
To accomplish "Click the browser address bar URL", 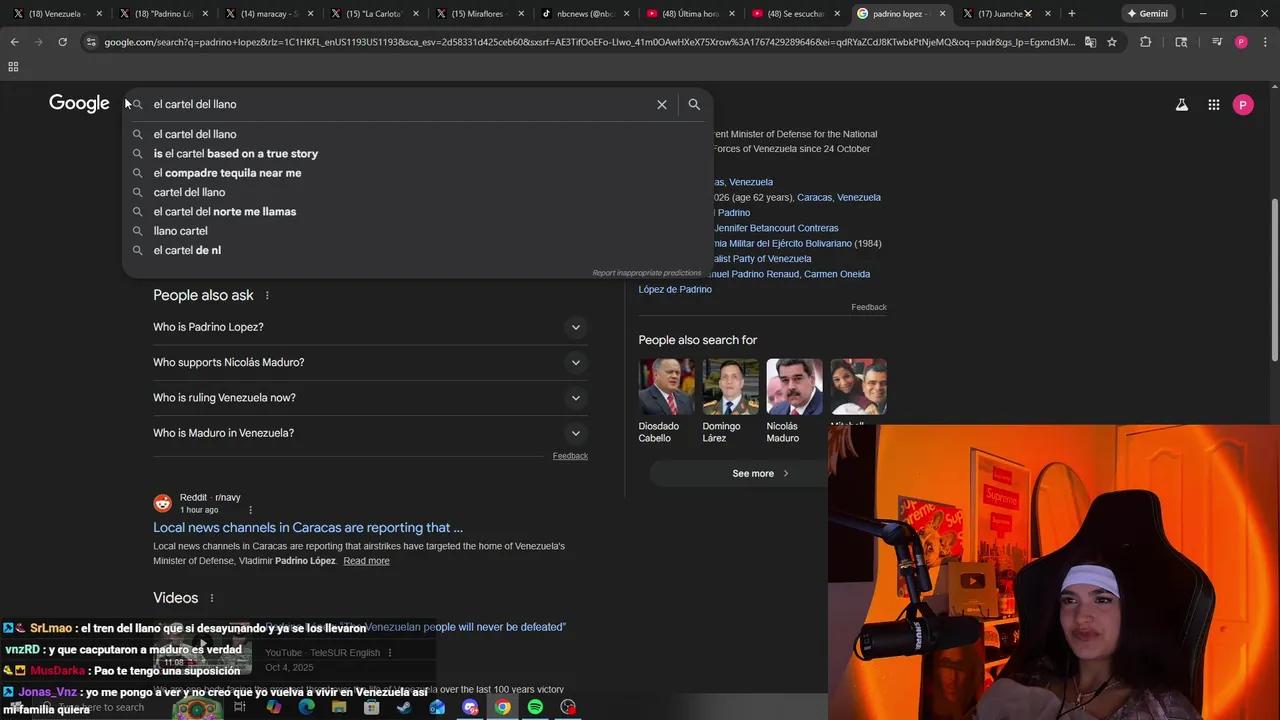I will tap(590, 42).
